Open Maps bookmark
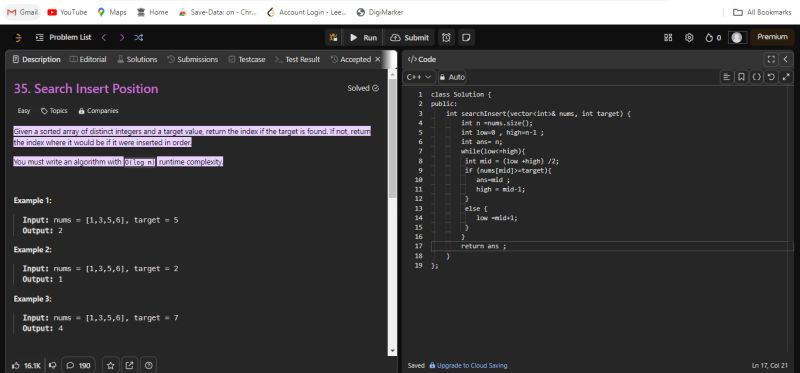This screenshot has width=800, height=373. pyautogui.click(x=112, y=12)
